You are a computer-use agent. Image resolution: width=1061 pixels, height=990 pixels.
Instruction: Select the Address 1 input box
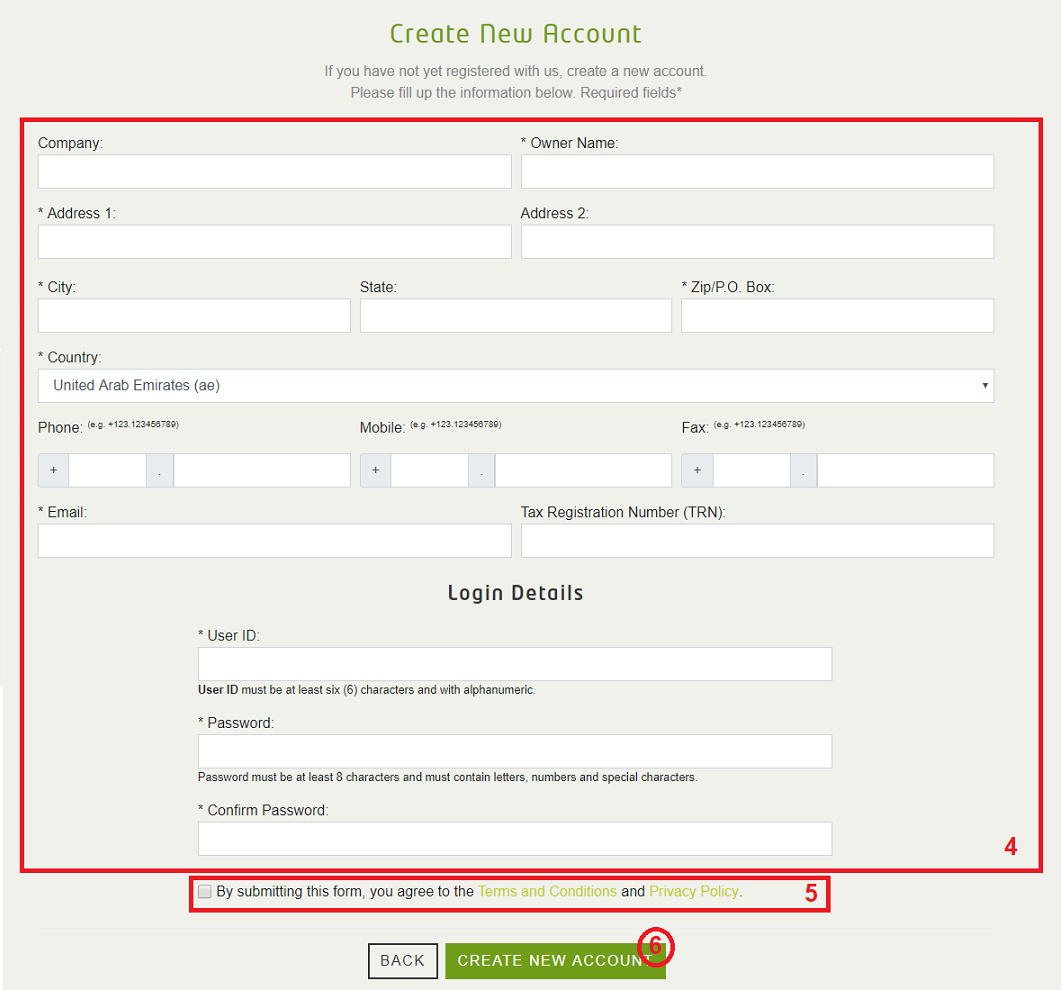click(x=274, y=242)
